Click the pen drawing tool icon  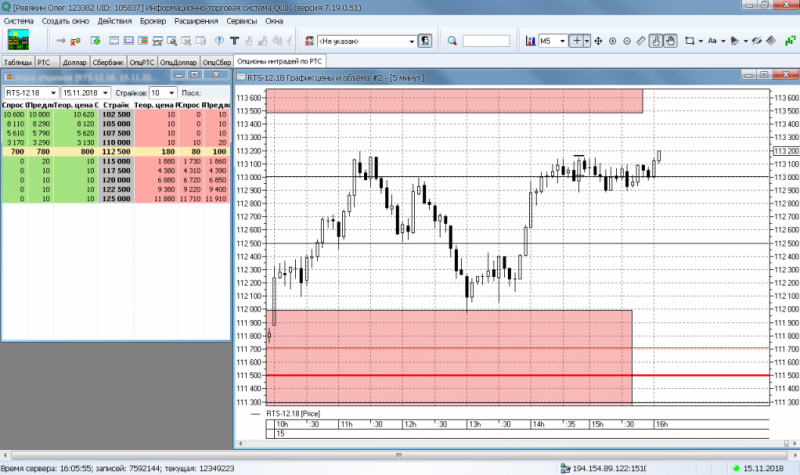click(x=735, y=41)
